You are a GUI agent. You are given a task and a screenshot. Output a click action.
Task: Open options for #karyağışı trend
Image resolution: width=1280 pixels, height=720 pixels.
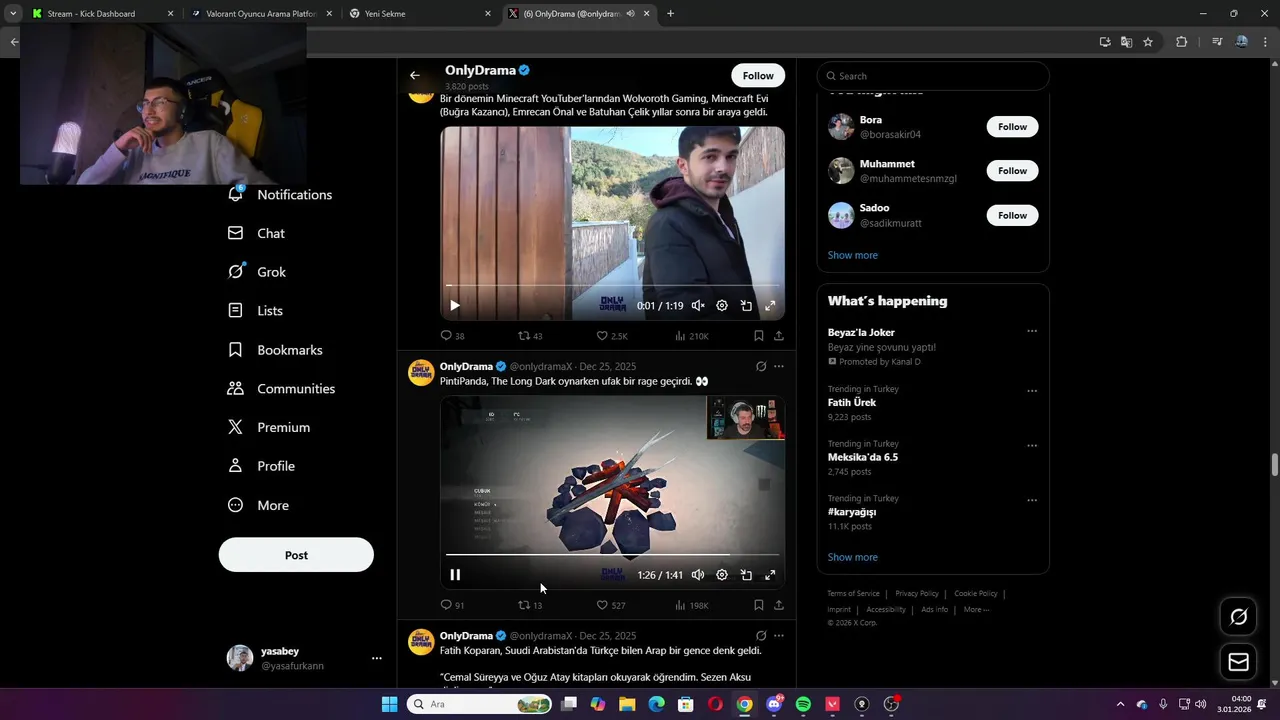click(1032, 500)
